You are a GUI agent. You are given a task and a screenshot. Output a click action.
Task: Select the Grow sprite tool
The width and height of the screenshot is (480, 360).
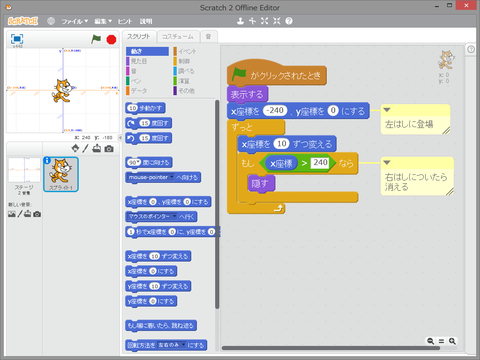[x=264, y=21]
